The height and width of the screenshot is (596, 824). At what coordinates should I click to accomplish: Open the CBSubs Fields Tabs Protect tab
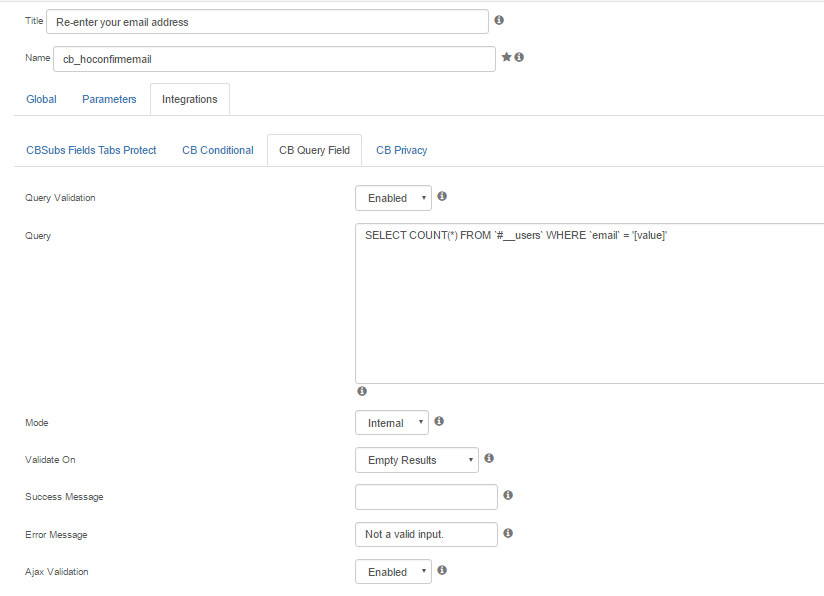pyautogui.click(x=91, y=150)
